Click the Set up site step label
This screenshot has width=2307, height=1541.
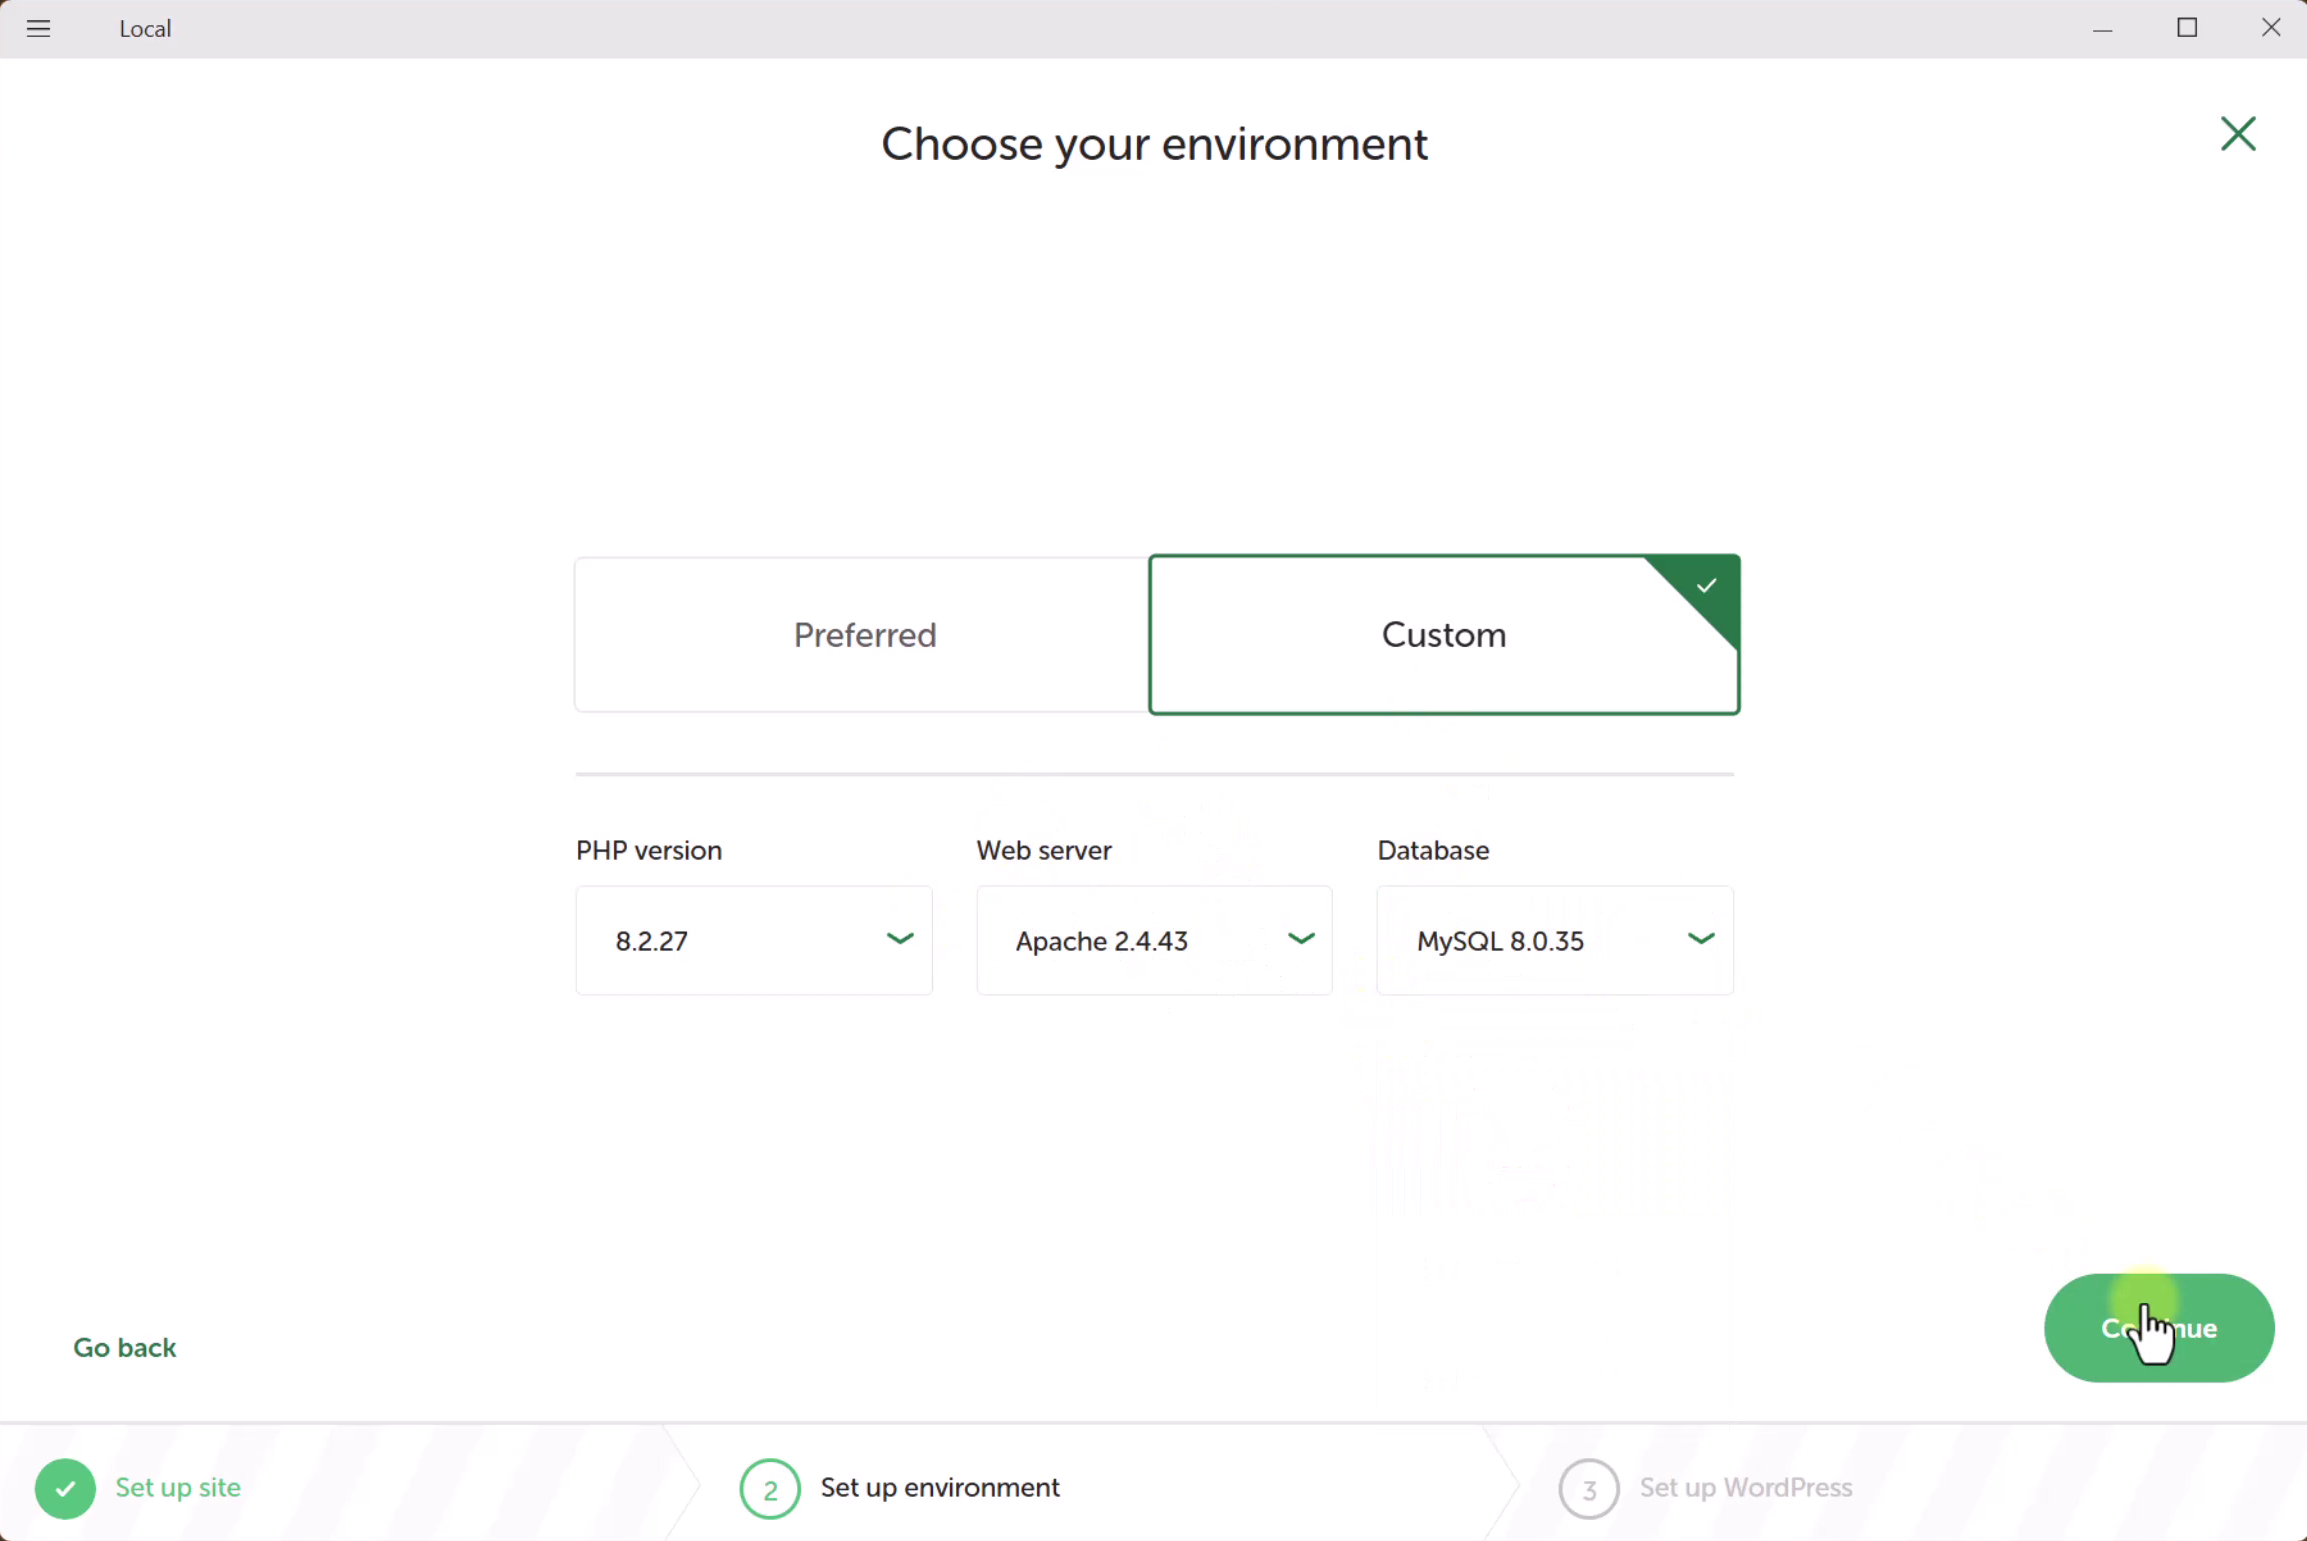178,1487
